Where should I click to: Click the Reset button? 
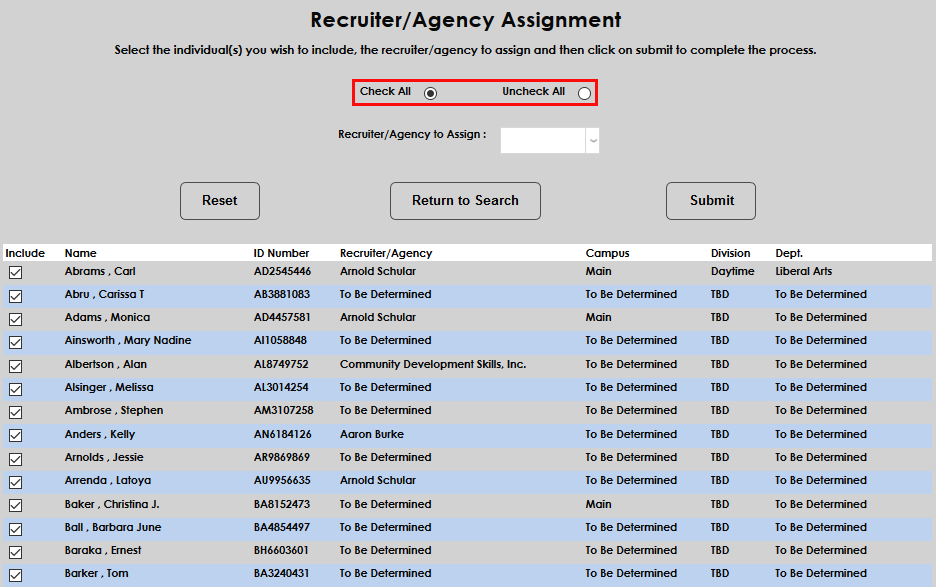pos(219,201)
